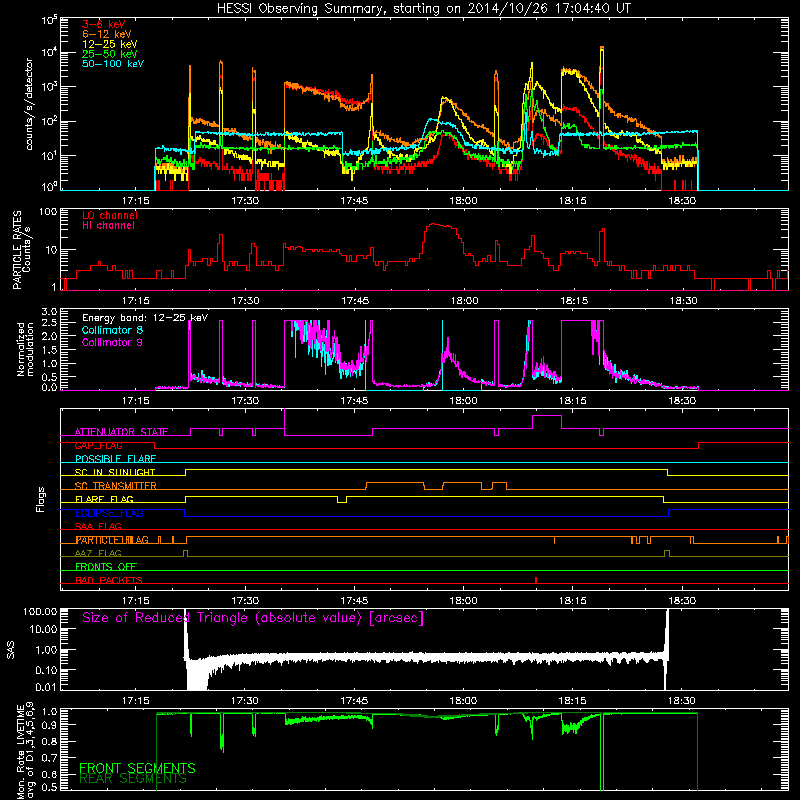This screenshot has height=800, width=800.
Task: Click the 17:30 tick under modulation panel
Action: click(x=245, y=401)
